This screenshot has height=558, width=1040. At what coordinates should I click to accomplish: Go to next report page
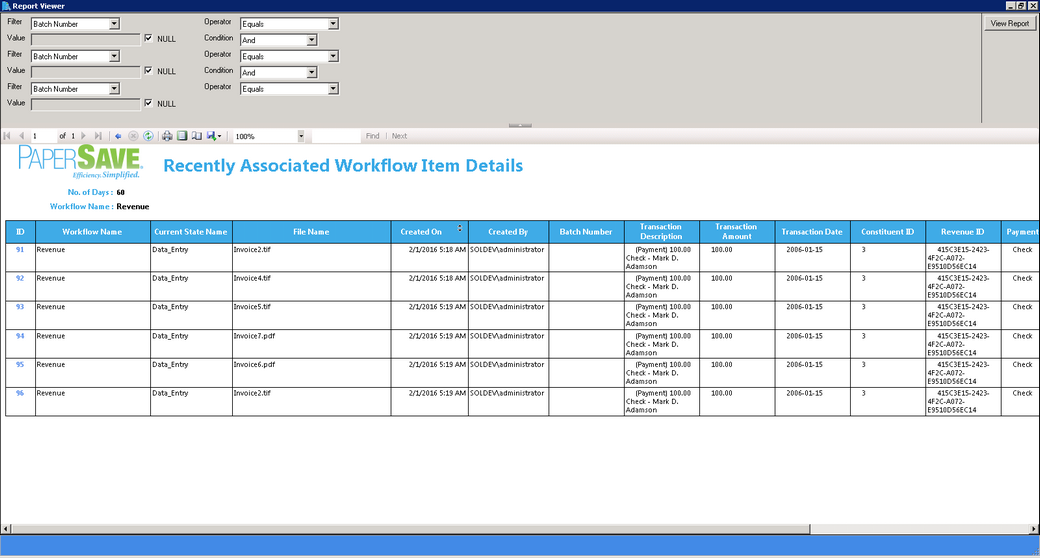[84, 136]
